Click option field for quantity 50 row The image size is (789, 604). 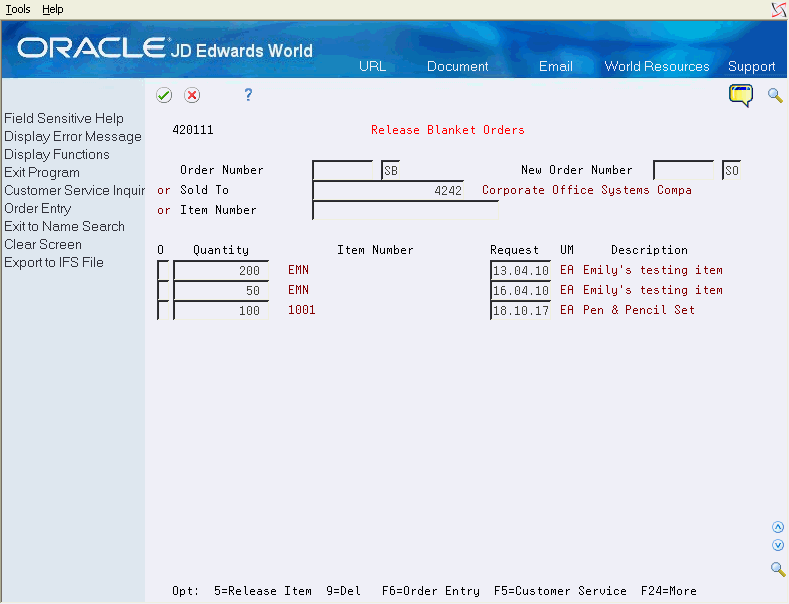coord(163,290)
